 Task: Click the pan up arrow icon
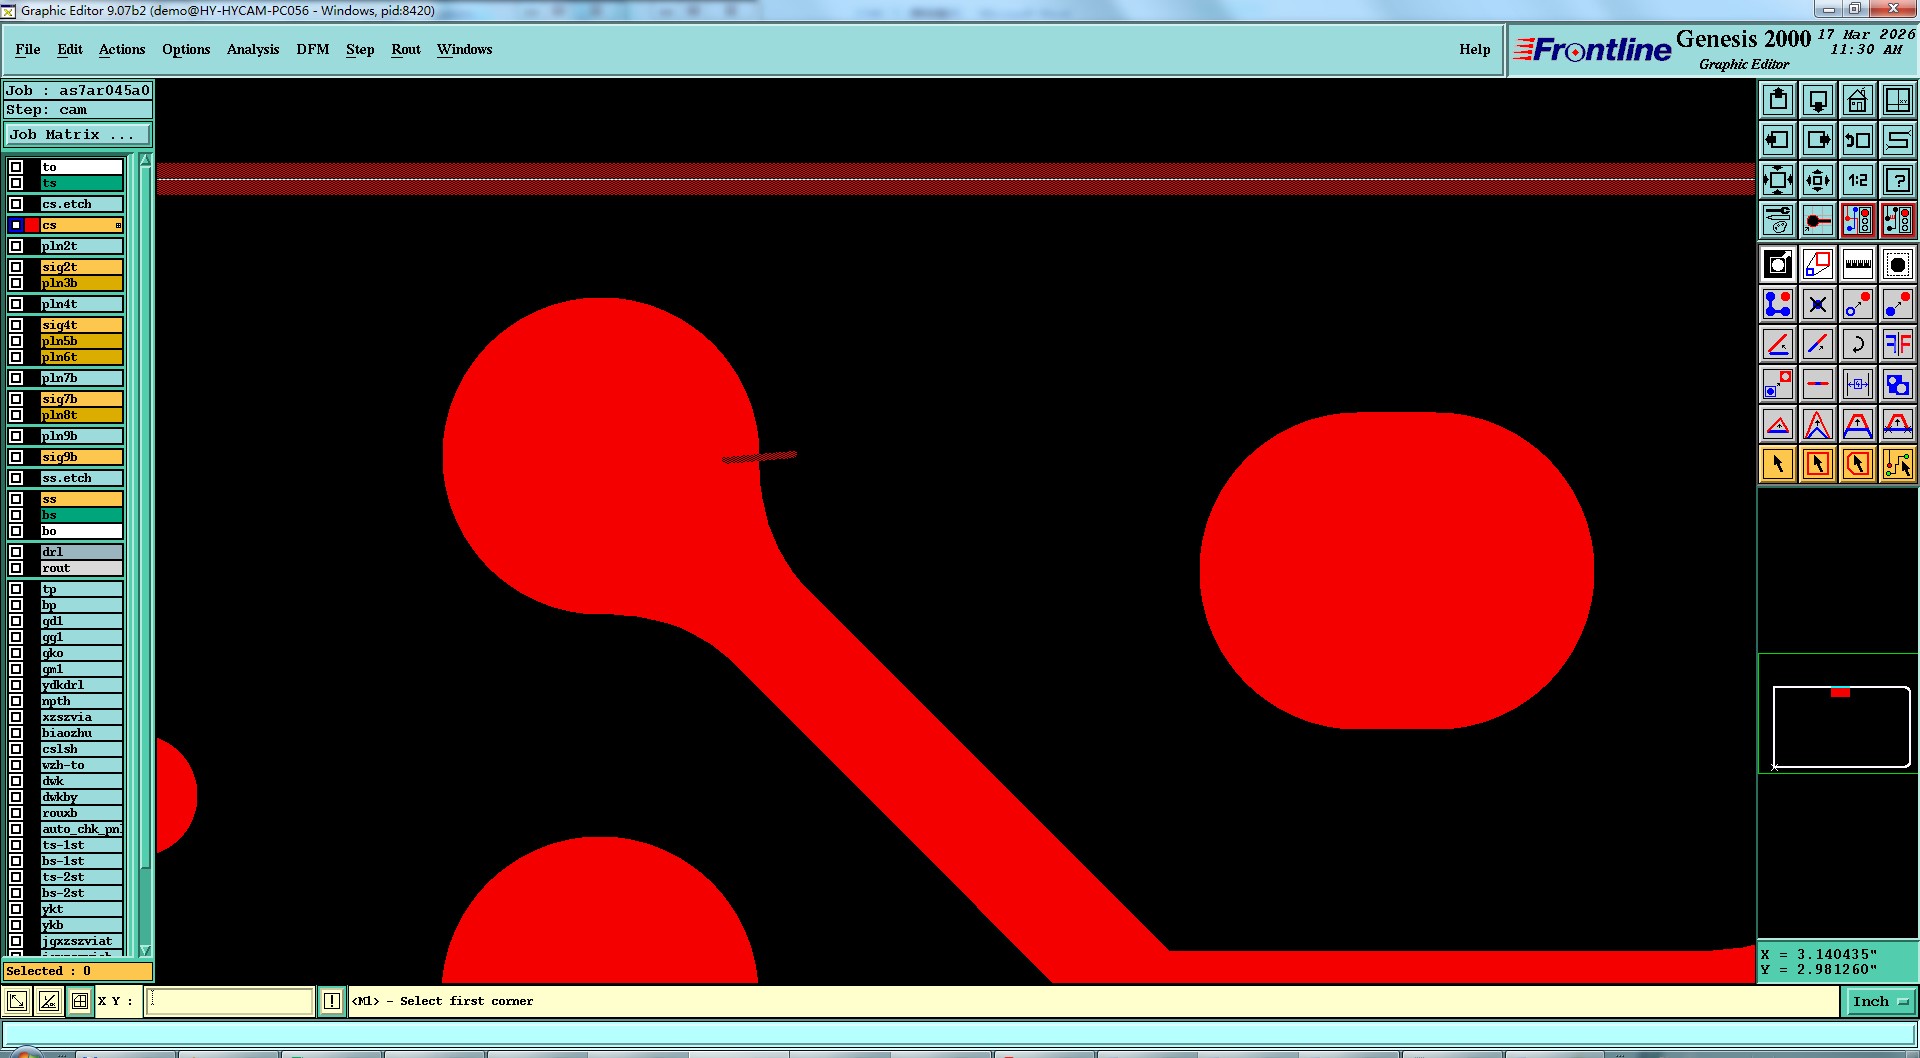click(x=1778, y=100)
